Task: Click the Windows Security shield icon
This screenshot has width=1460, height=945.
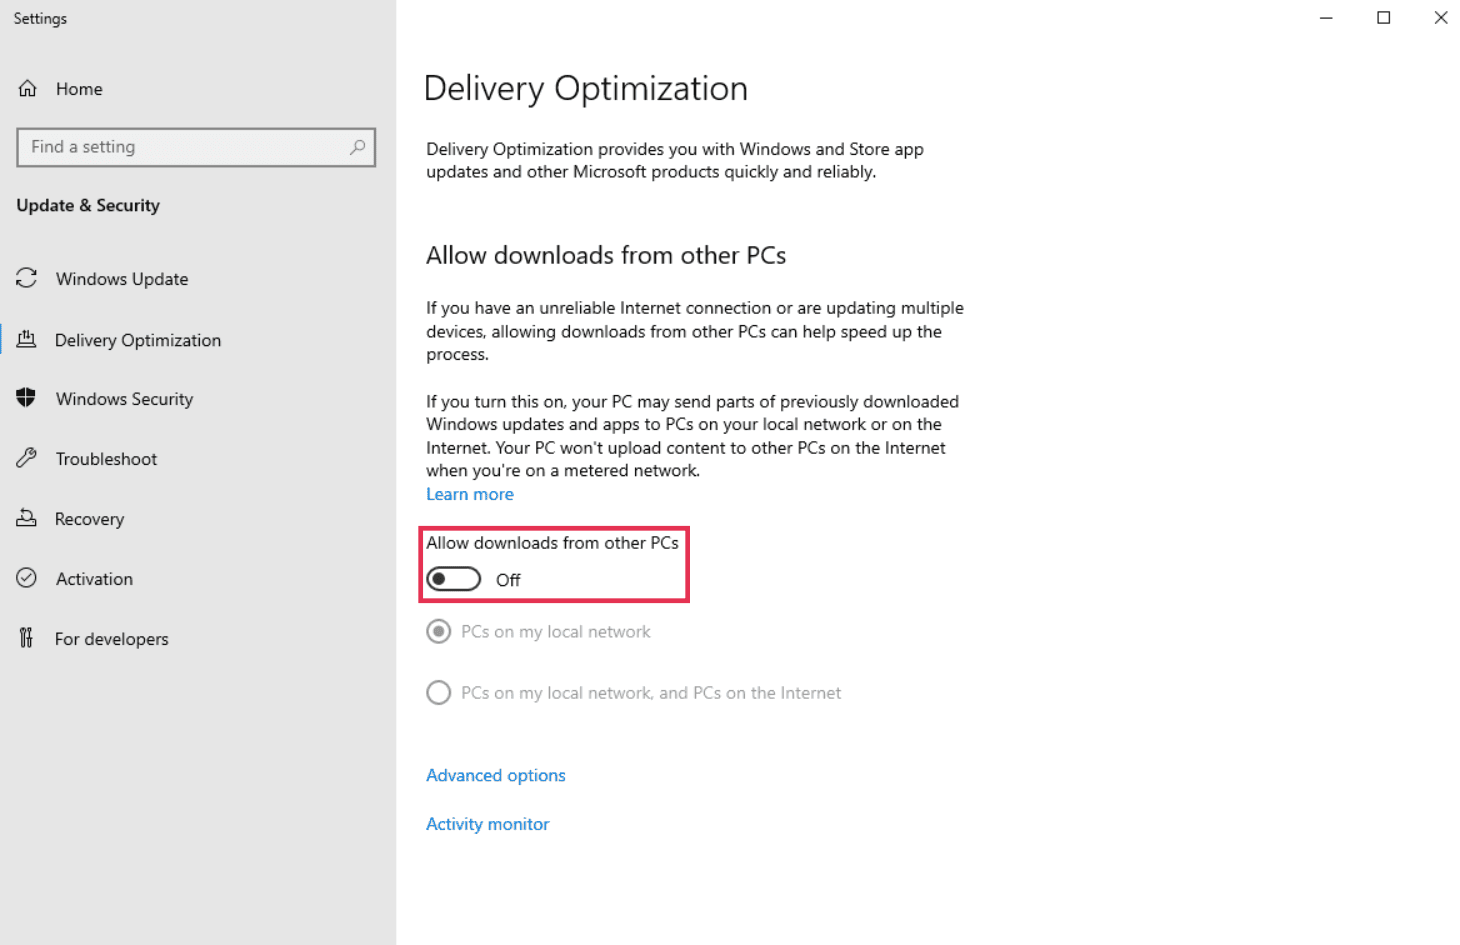Action: coord(27,398)
